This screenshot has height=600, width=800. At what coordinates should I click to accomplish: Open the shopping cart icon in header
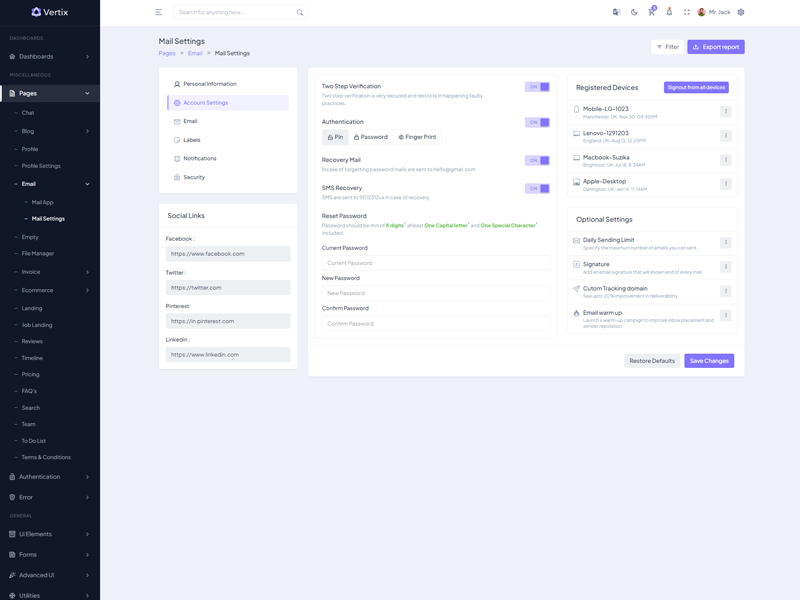pyautogui.click(x=651, y=13)
